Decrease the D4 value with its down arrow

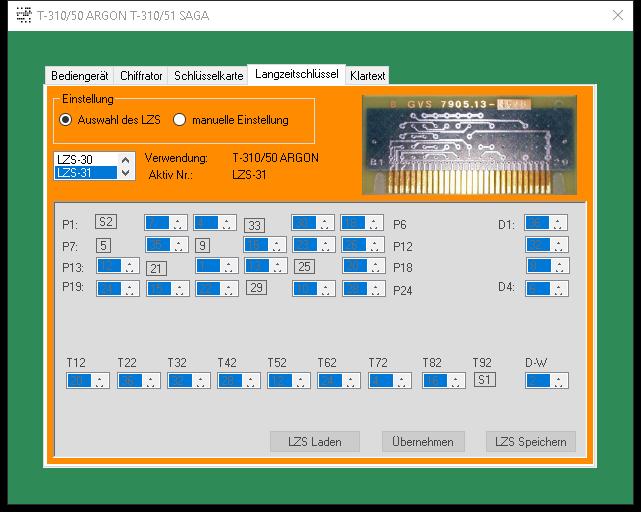click(558, 292)
